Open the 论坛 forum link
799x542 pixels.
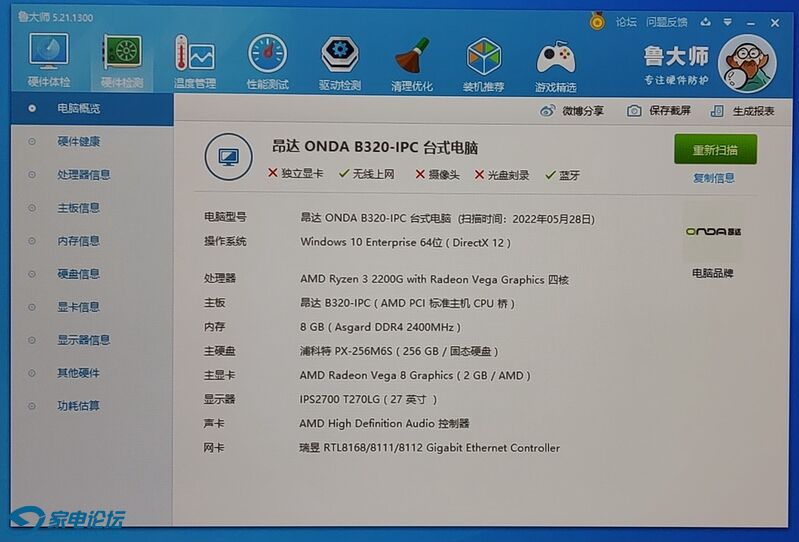point(626,22)
